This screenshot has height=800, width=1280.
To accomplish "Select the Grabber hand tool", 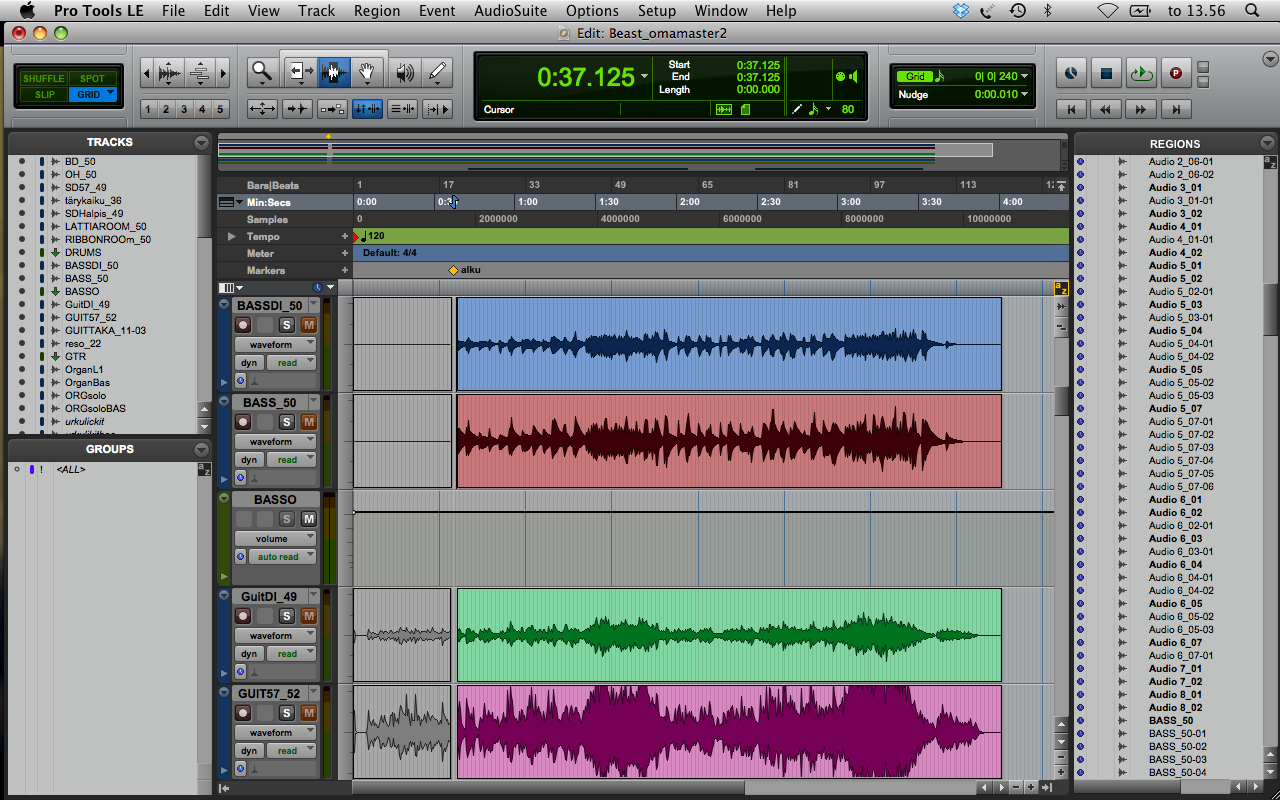I will click(x=367, y=72).
